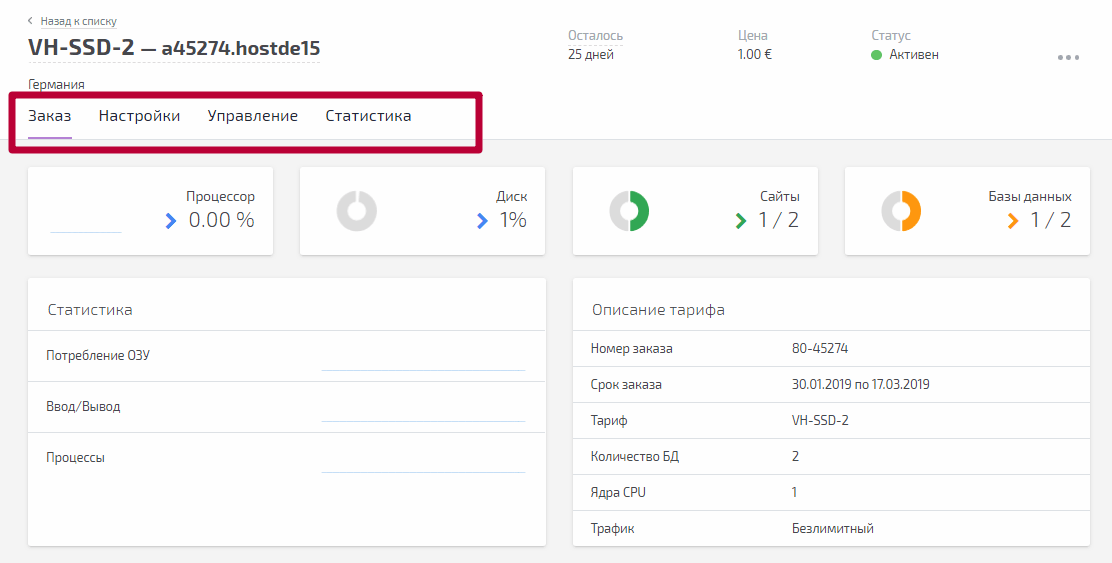1112x563 pixels.
Task: Click the '1 / 2' sites count
Action: (x=778, y=220)
